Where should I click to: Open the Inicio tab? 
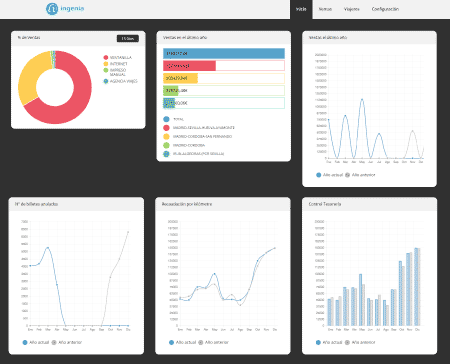[x=301, y=9]
